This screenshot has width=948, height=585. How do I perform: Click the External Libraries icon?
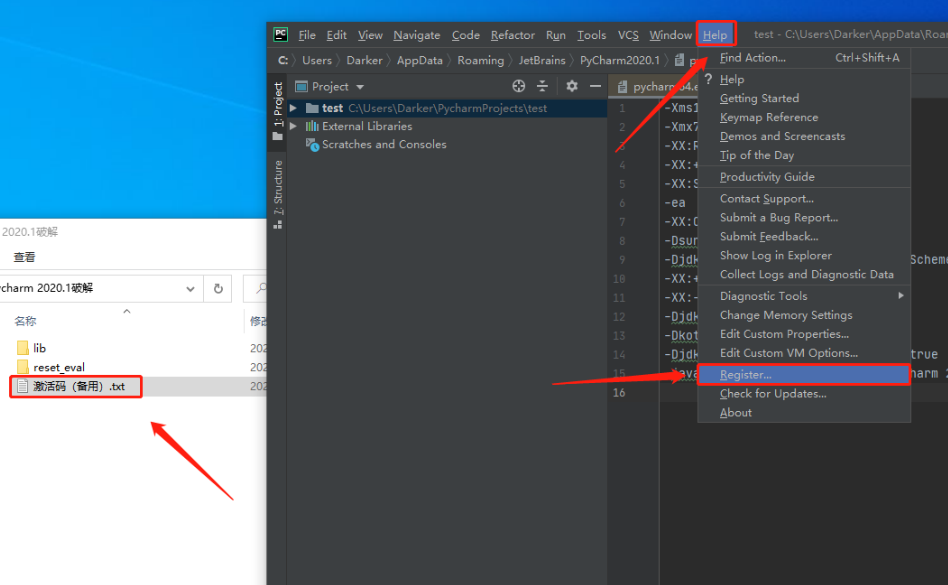[312, 126]
